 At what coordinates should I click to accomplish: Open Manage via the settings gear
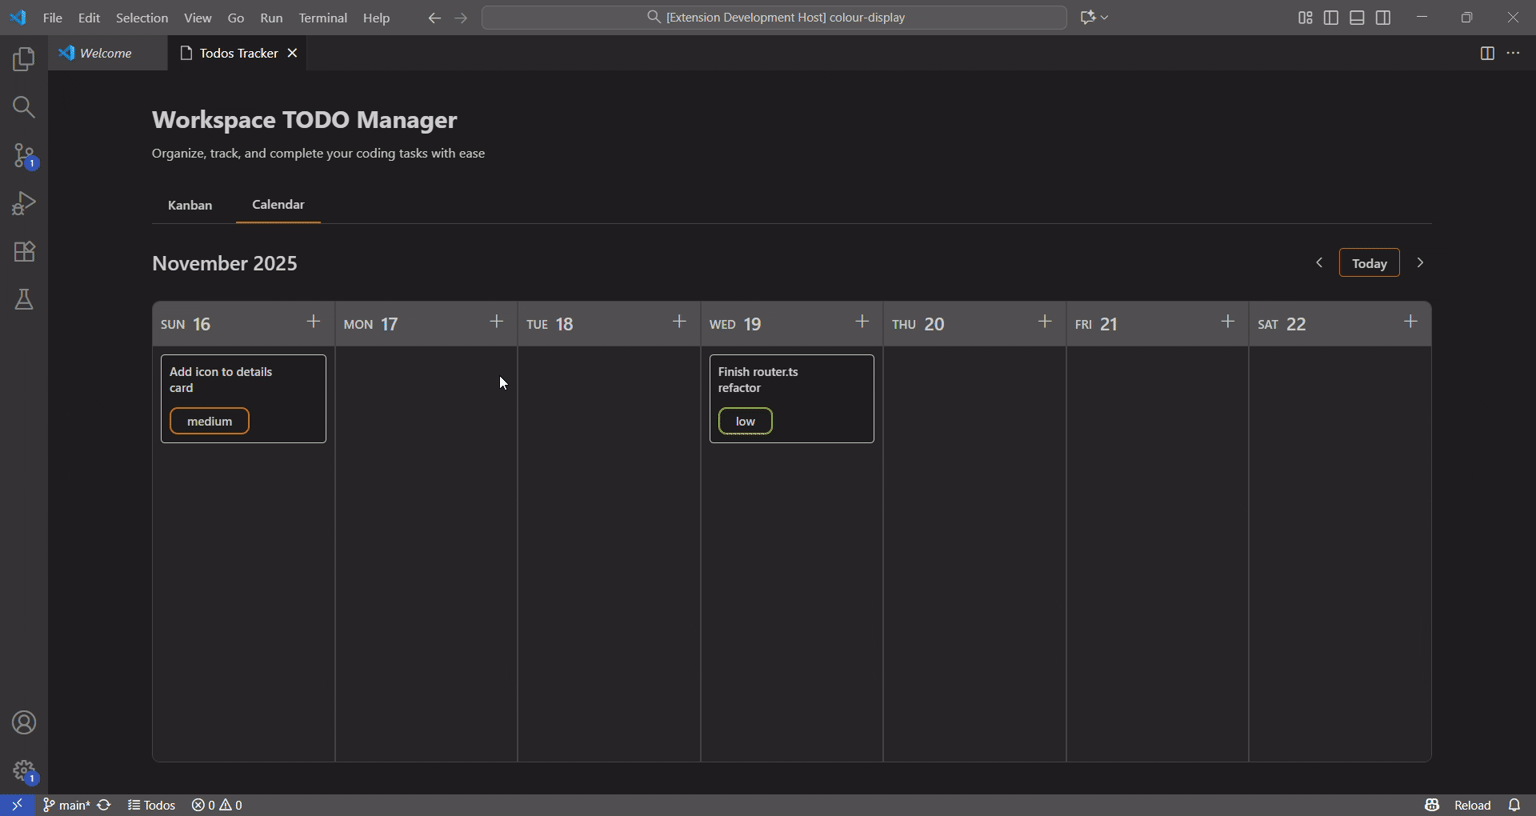click(x=23, y=770)
